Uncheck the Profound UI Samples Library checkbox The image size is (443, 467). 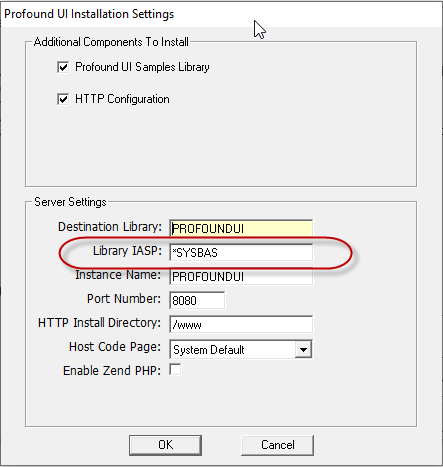pos(63,67)
